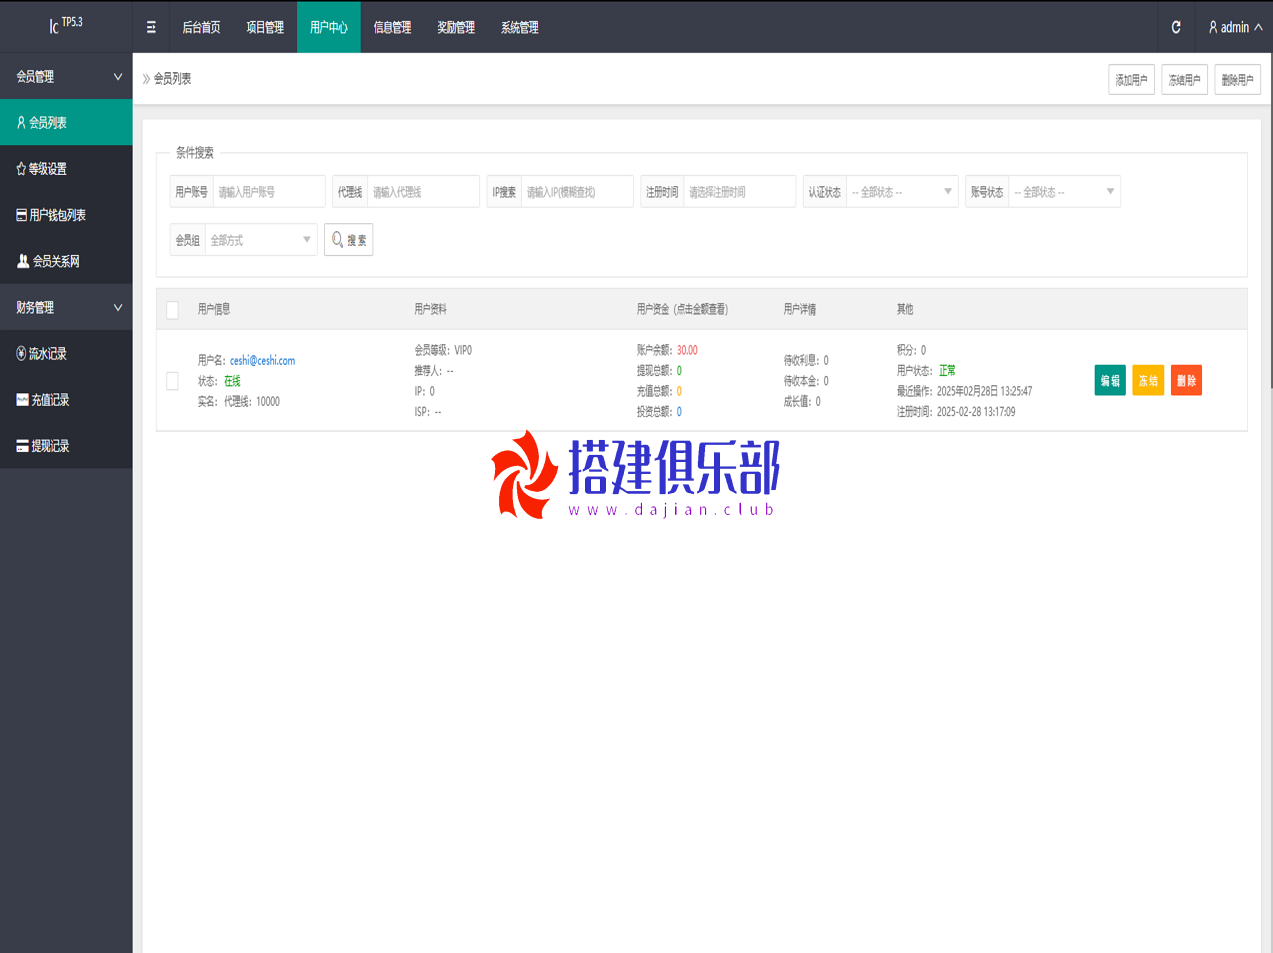The width and height of the screenshot is (1273, 953).
Task: Toggle the sidebar collapse hamburger icon
Action: (x=151, y=27)
